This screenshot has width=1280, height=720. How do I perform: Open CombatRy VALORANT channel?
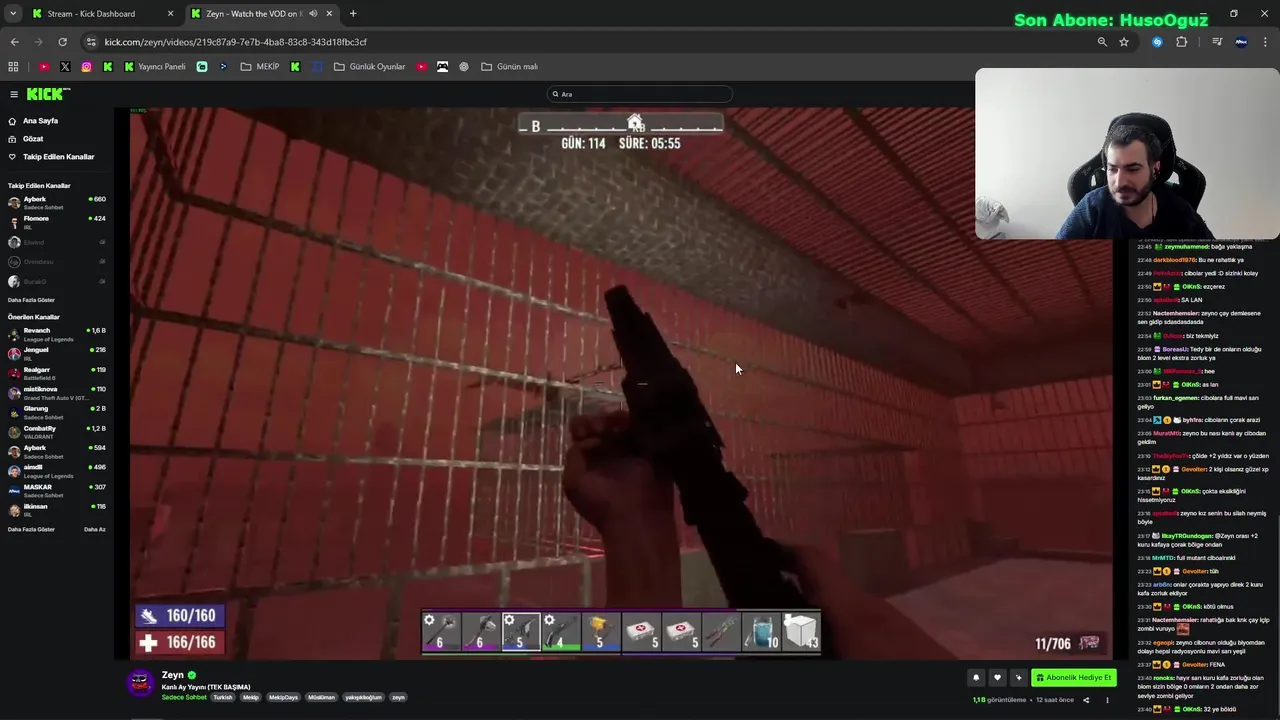click(57, 432)
